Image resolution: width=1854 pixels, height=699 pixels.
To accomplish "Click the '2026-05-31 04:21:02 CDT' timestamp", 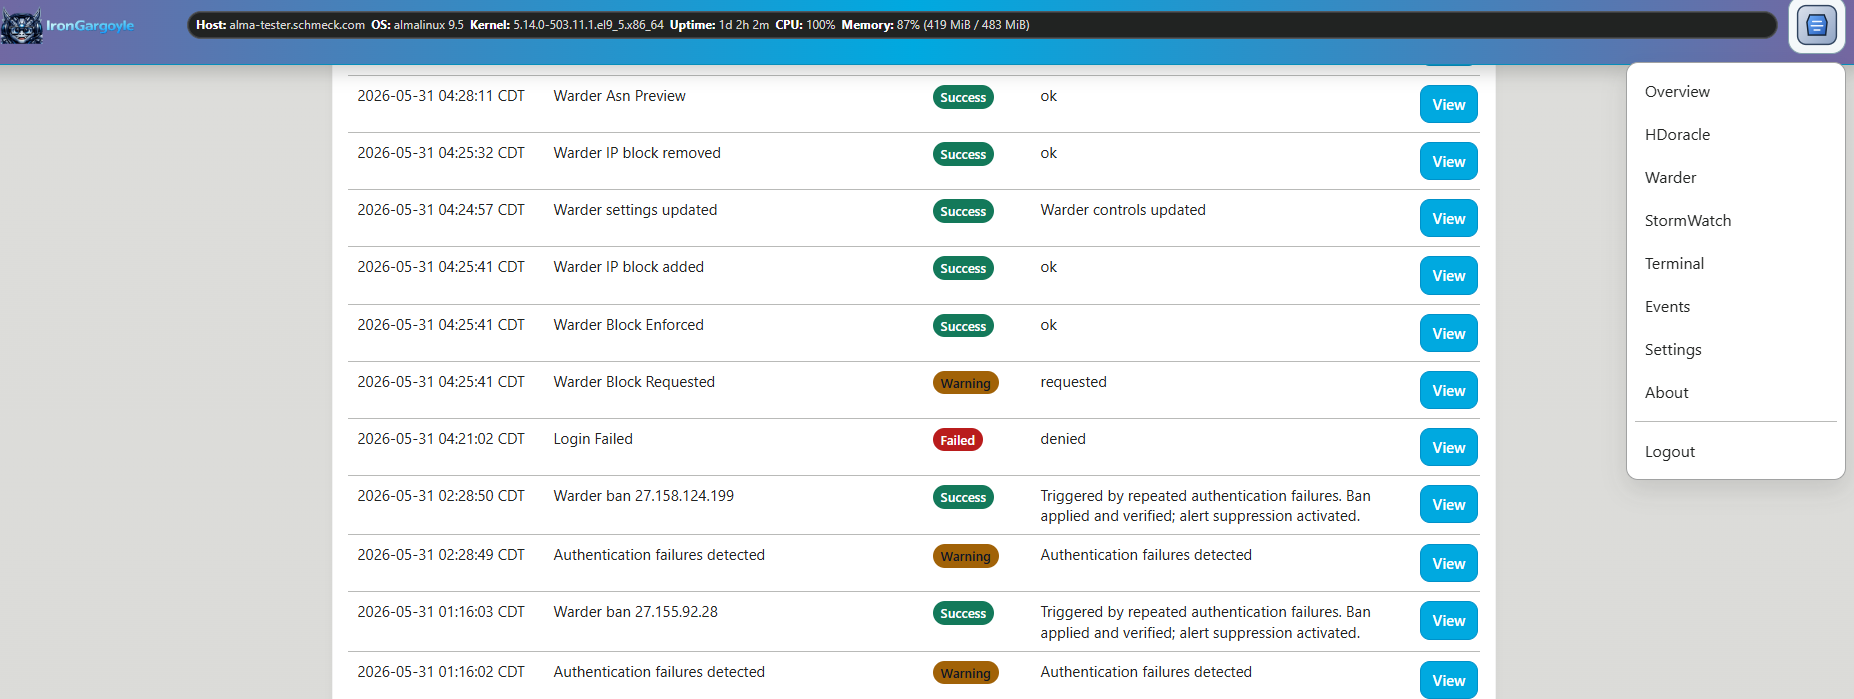I will pos(441,439).
